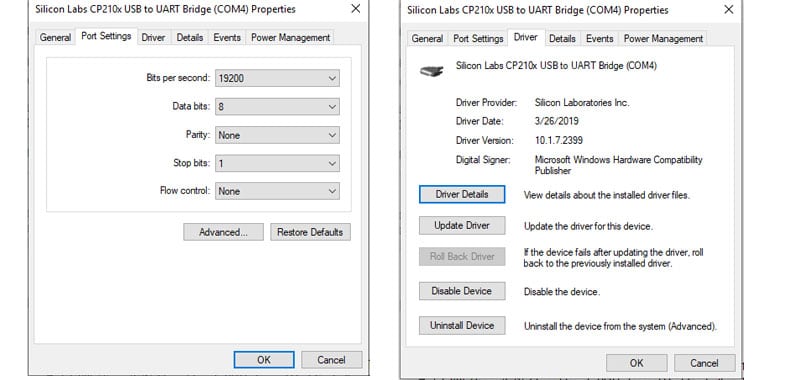This screenshot has height=380, width=792.
Task: Click Disable Device button
Action: (x=462, y=291)
